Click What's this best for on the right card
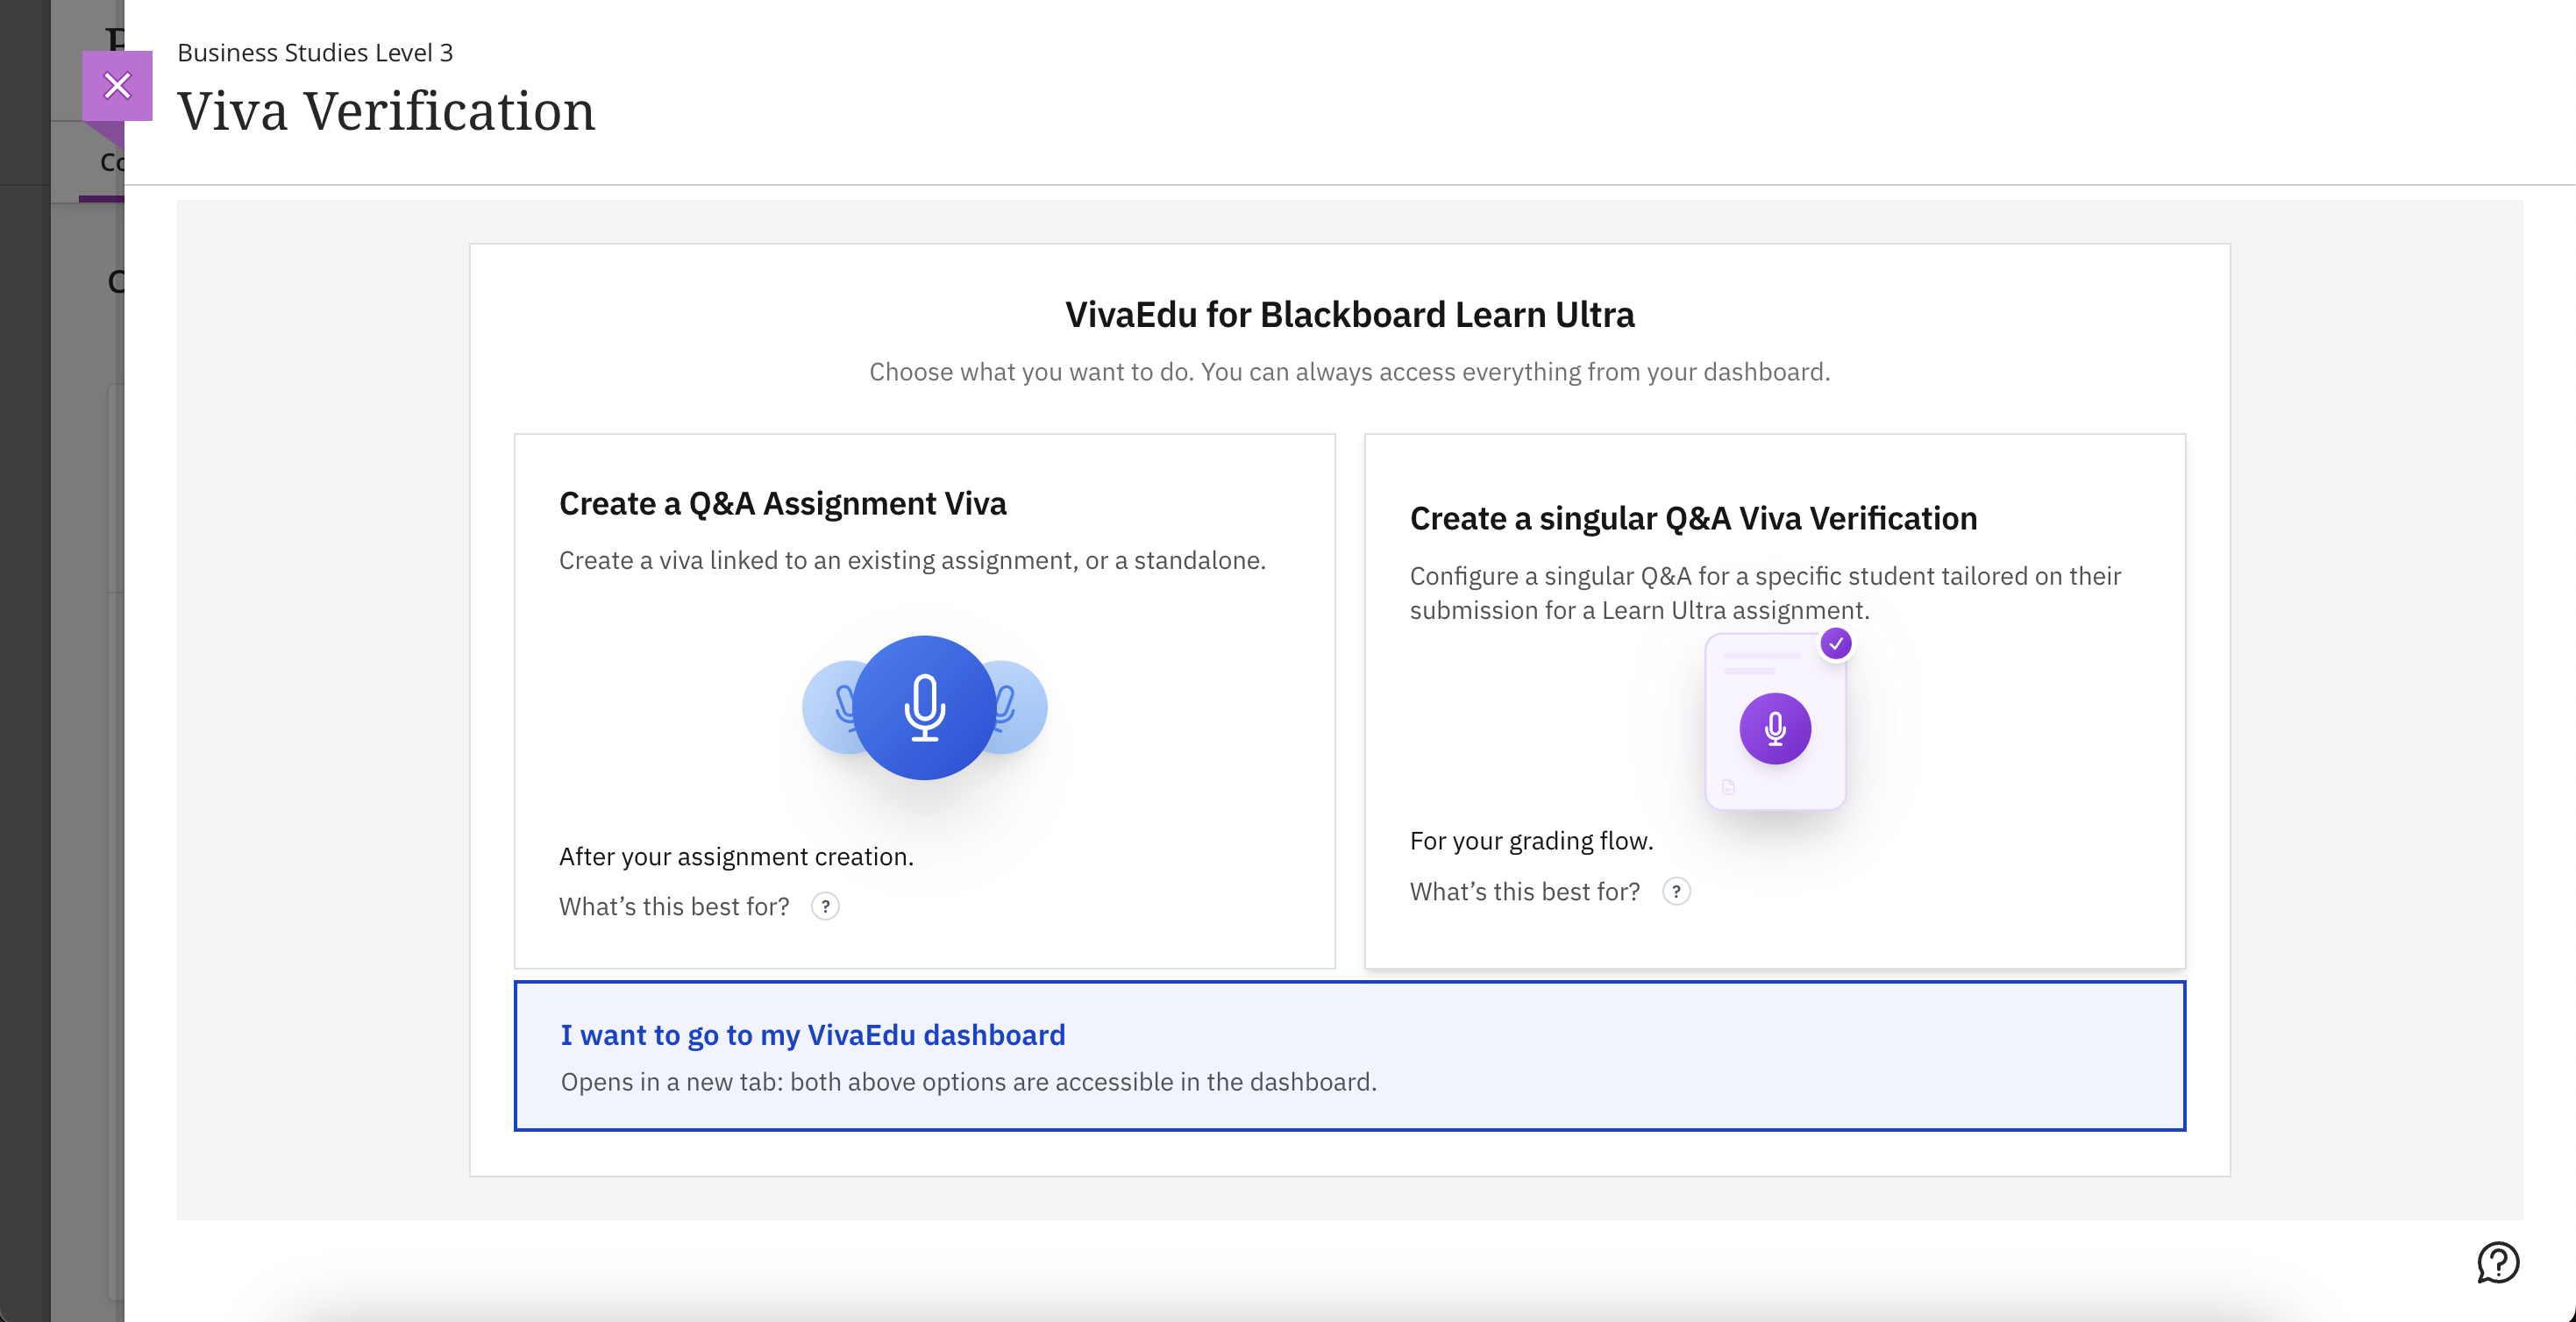The width and height of the screenshot is (2576, 1322). pos(1524,892)
